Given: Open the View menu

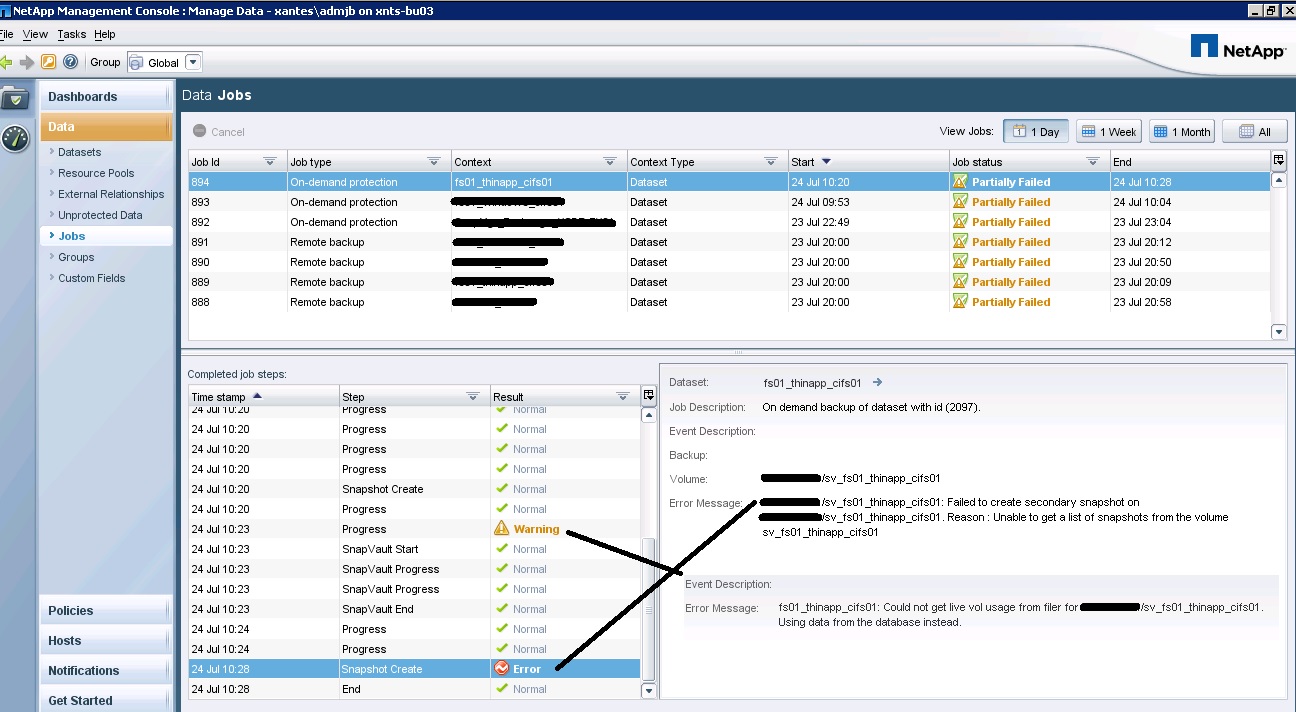Looking at the screenshot, I should (35, 34).
